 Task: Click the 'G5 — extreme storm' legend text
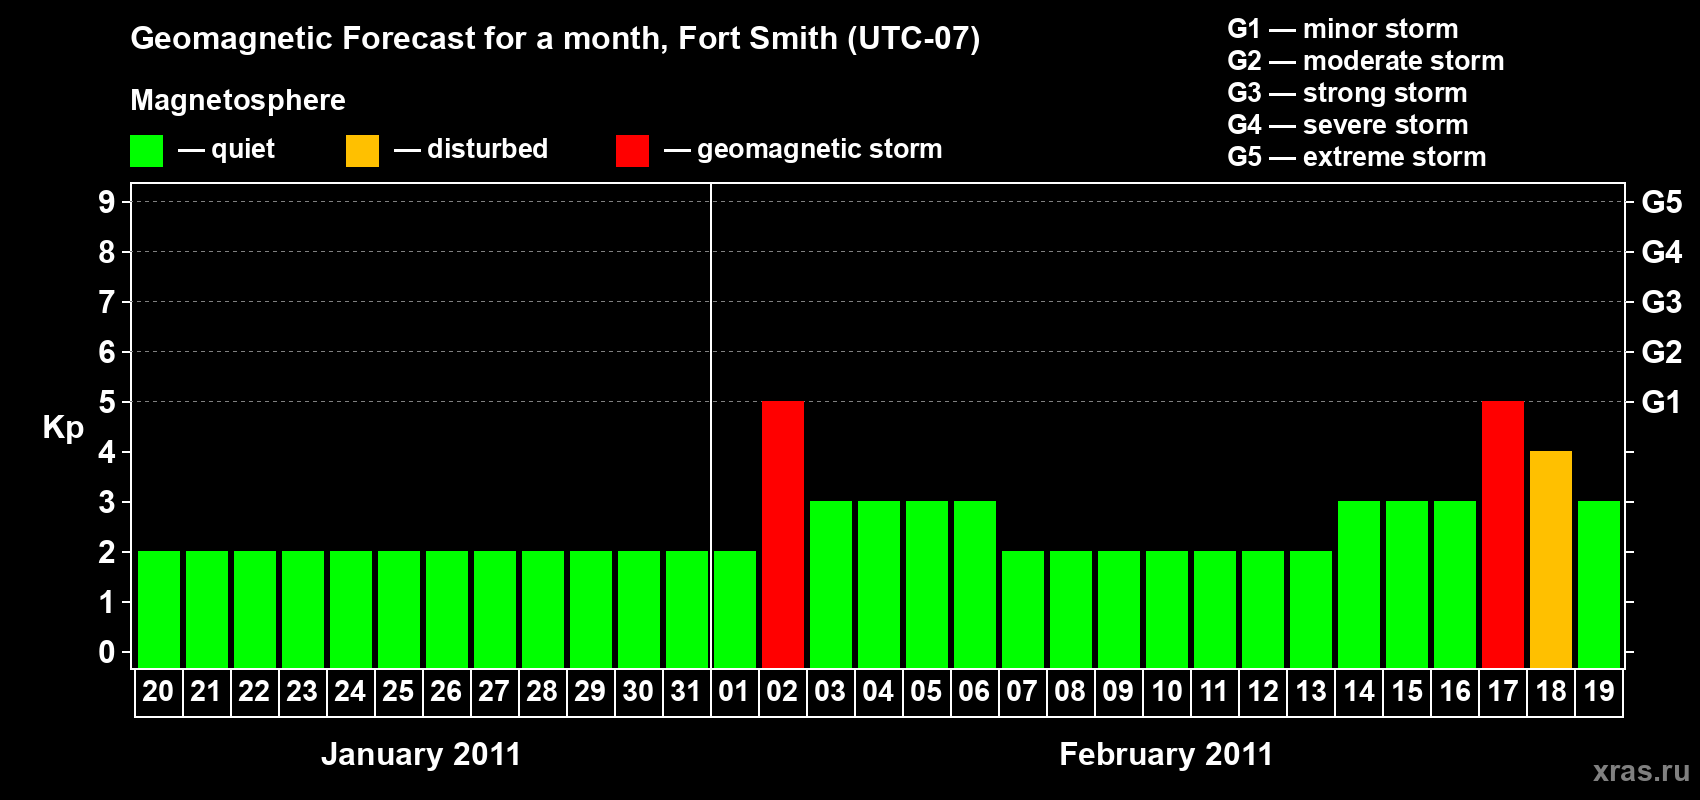[x=1357, y=157]
